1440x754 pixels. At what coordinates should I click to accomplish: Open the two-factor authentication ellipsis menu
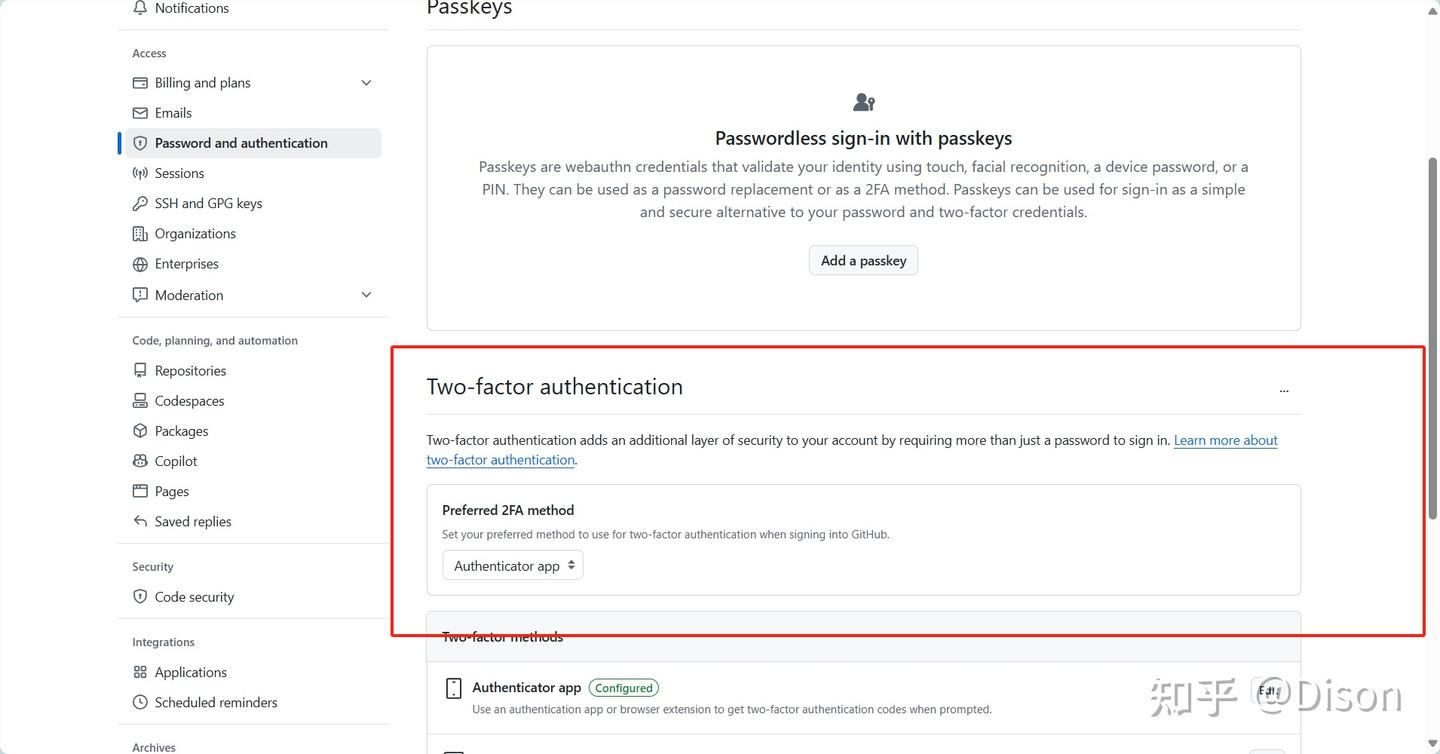click(x=1284, y=390)
